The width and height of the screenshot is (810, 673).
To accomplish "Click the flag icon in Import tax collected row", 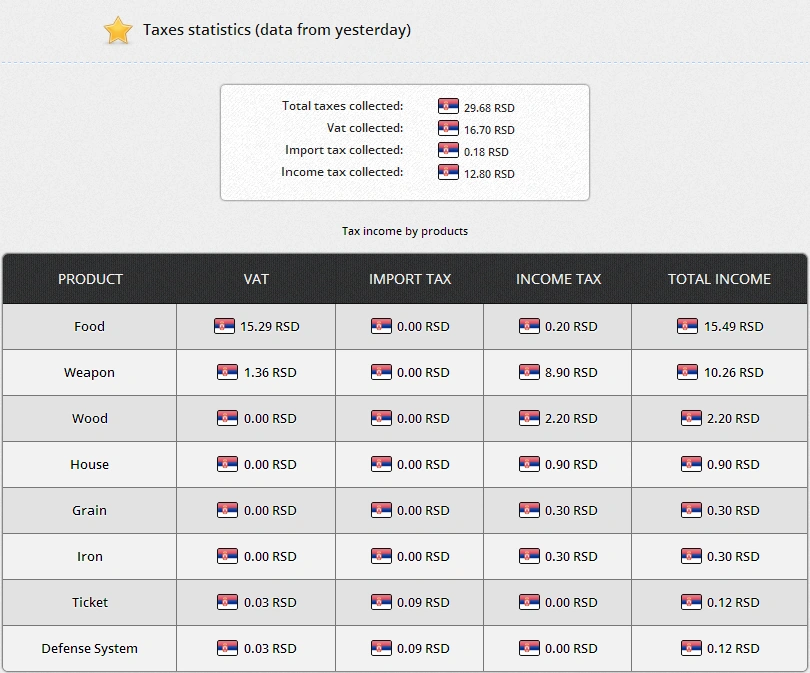I will coord(448,151).
